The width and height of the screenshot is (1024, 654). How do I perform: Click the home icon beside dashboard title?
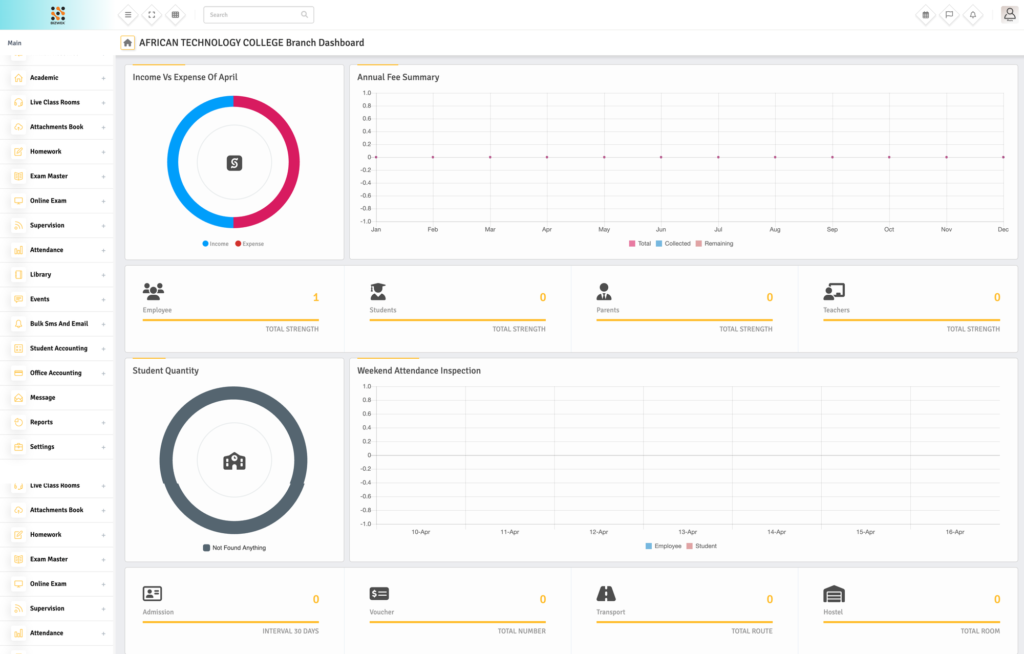click(127, 43)
